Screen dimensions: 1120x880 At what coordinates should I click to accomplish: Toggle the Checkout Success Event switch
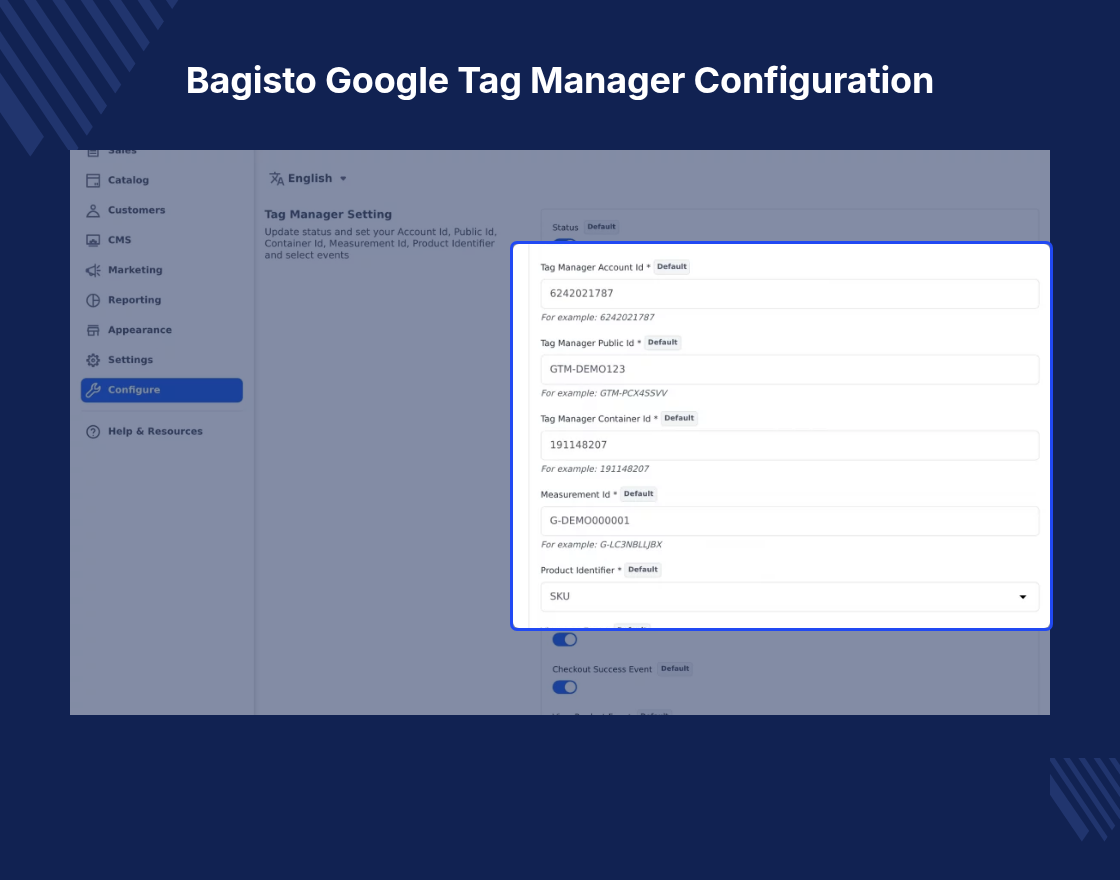coord(564,687)
